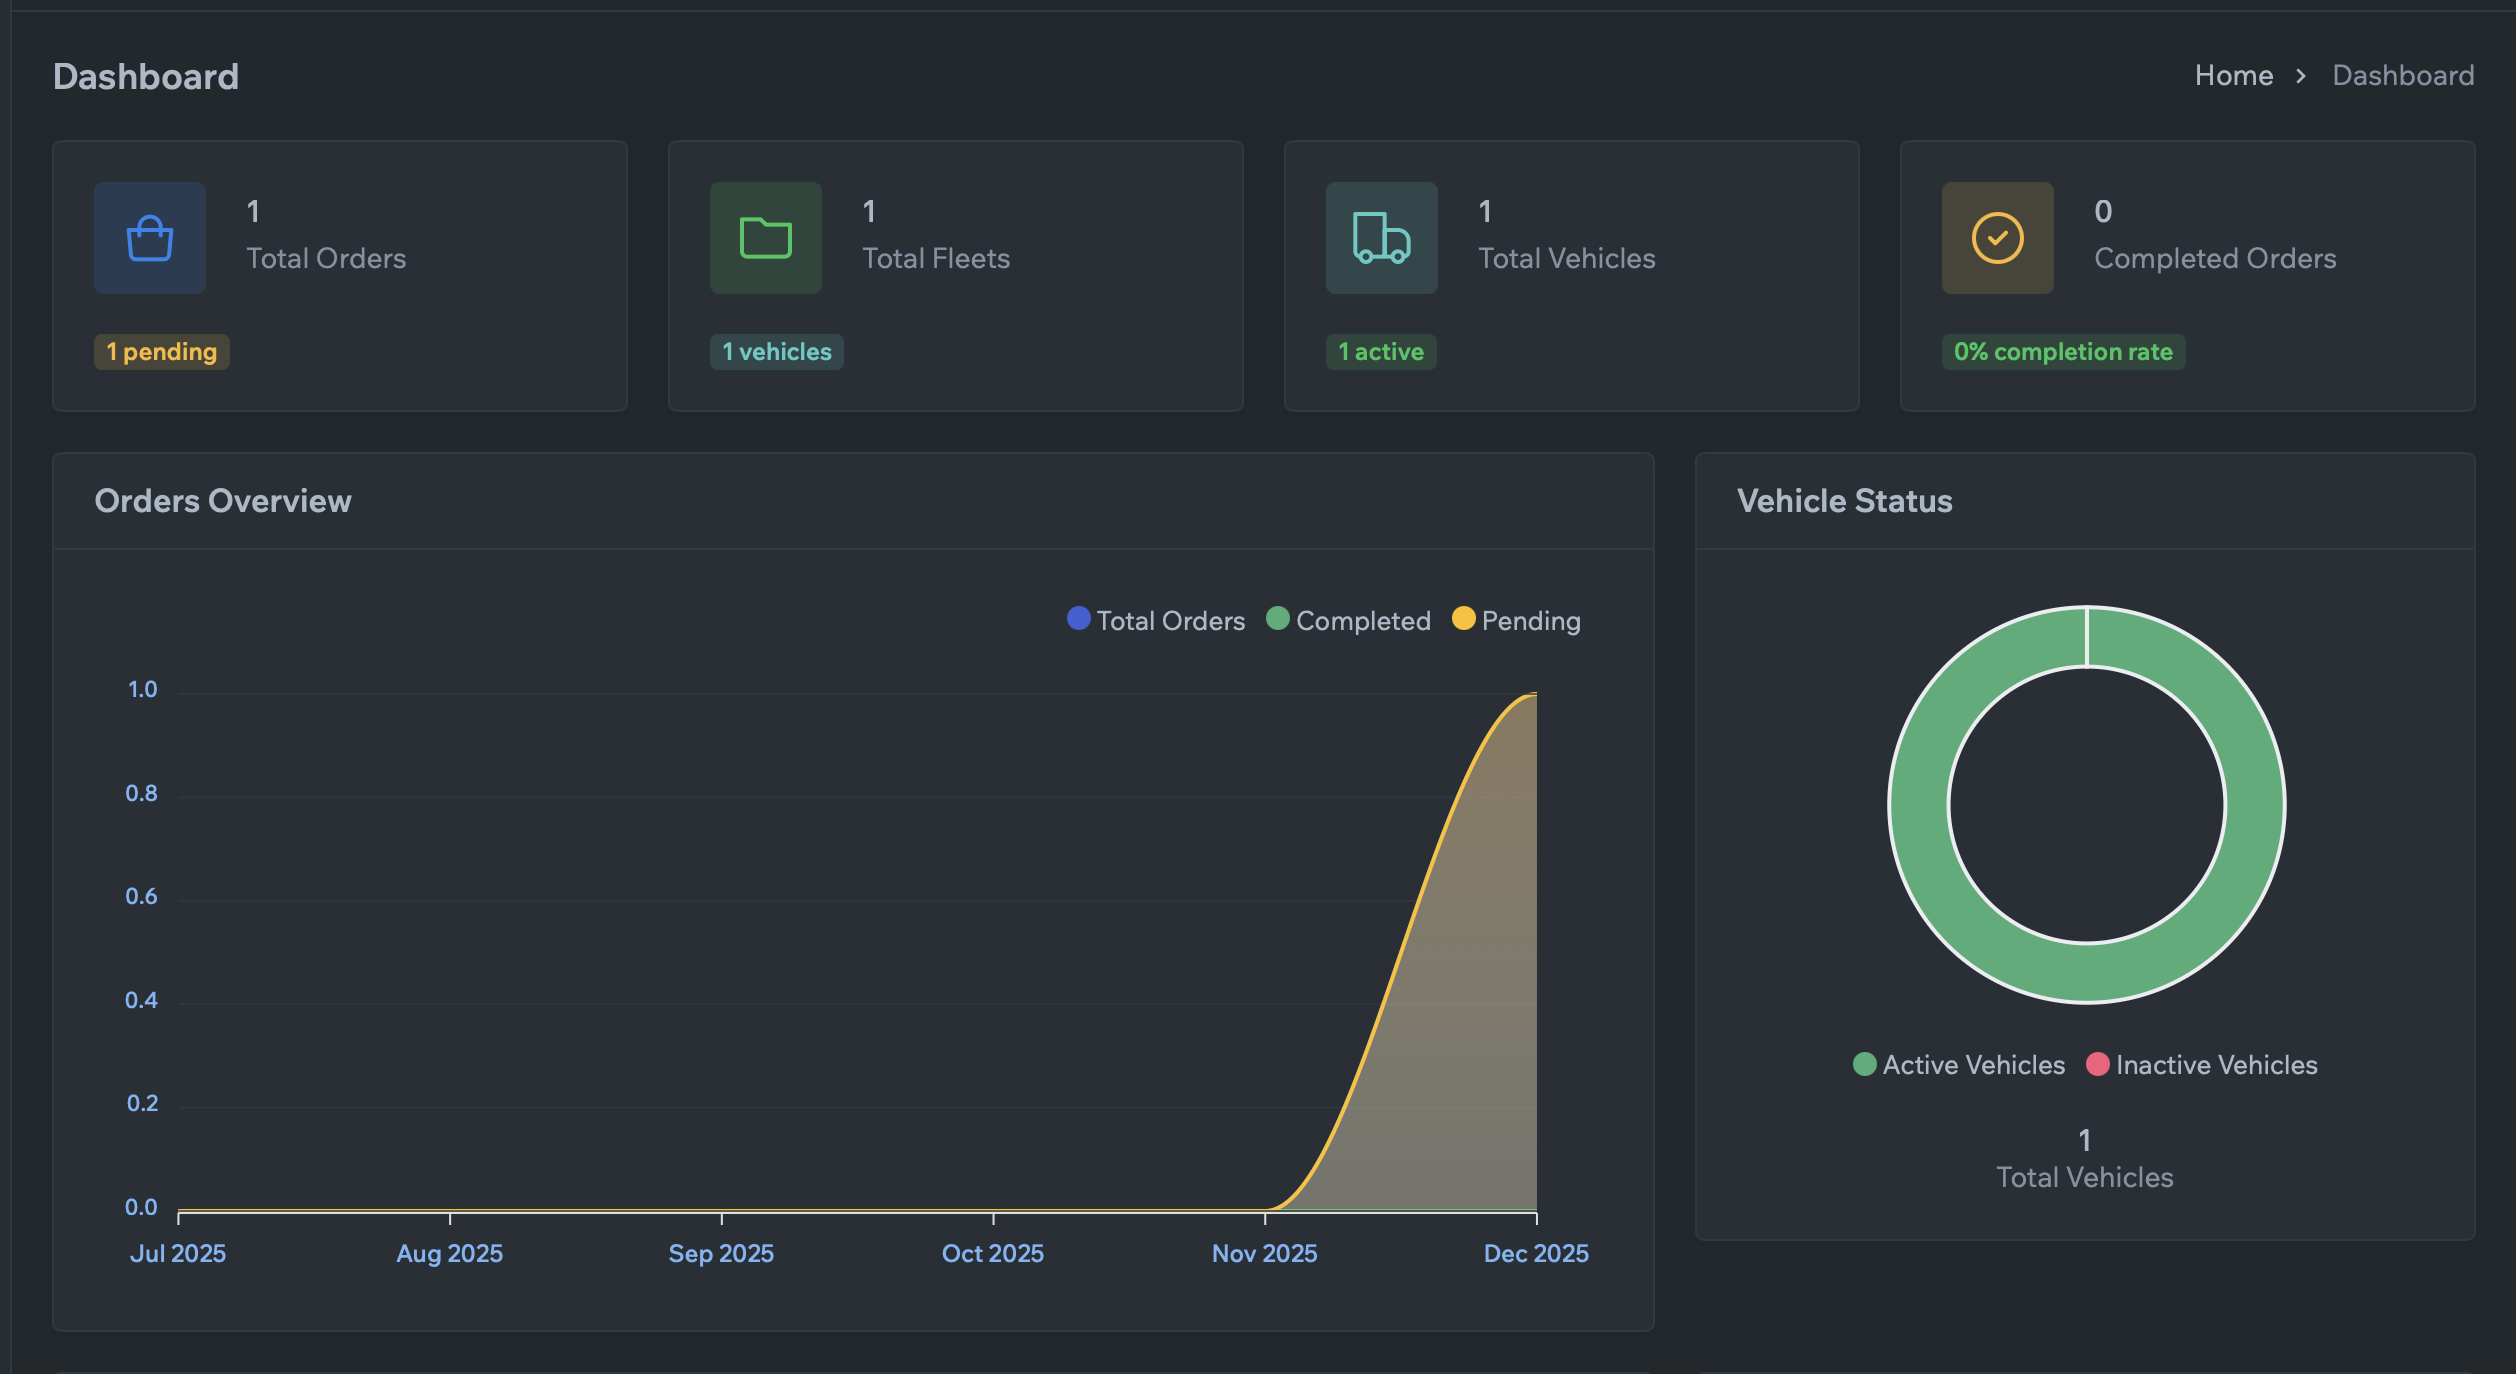
Task: Hide the Active Vehicles donut segment
Action: (1959, 1064)
